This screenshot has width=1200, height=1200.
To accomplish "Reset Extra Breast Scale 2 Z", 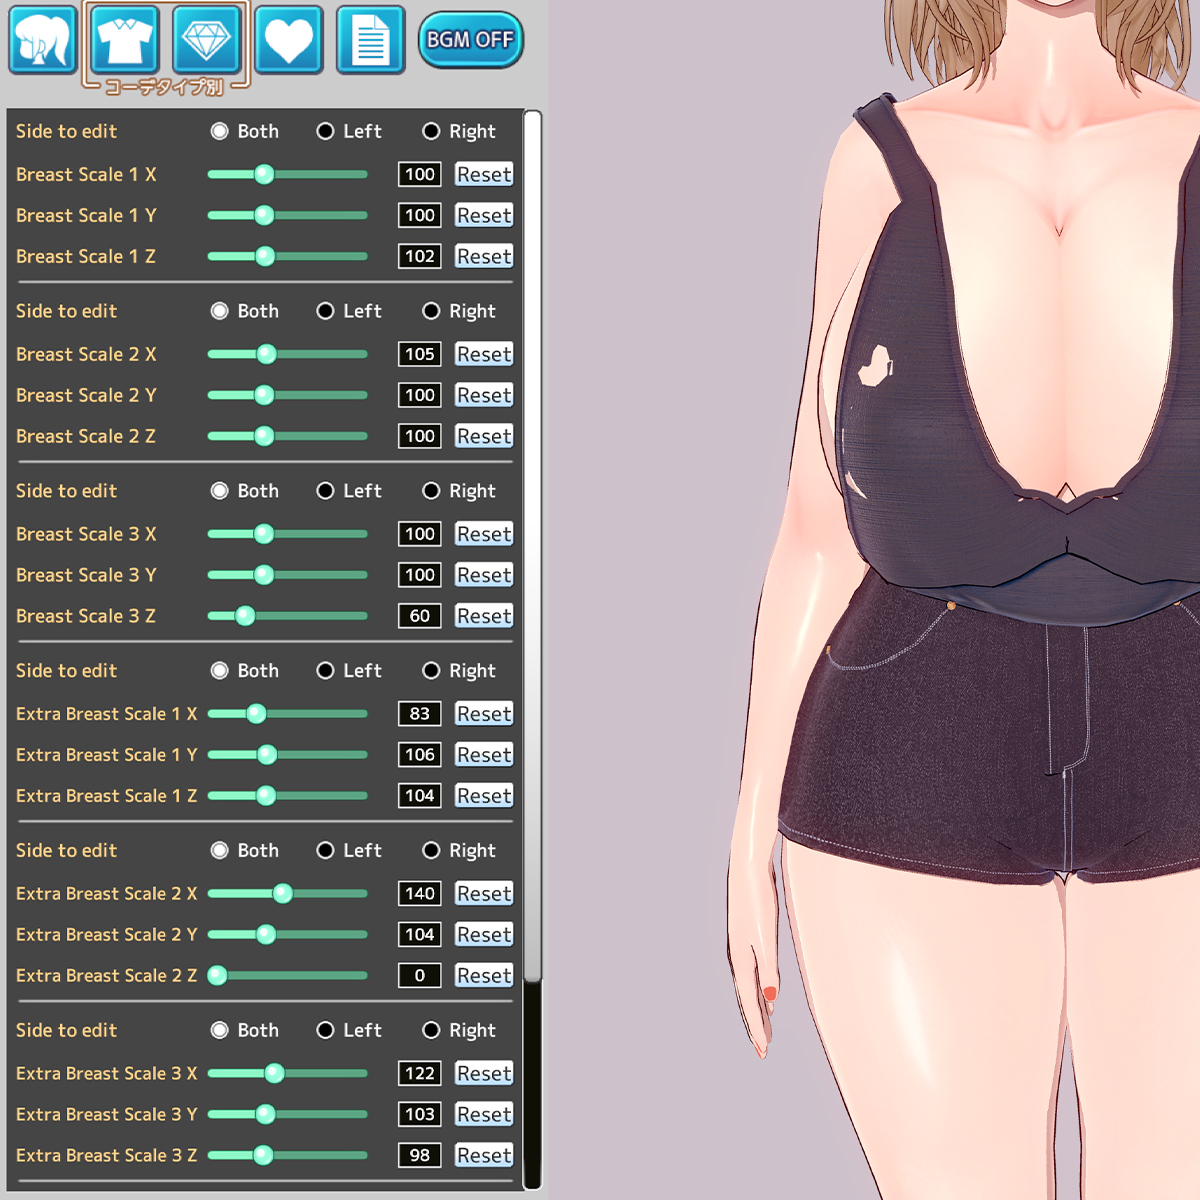I will click(484, 975).
